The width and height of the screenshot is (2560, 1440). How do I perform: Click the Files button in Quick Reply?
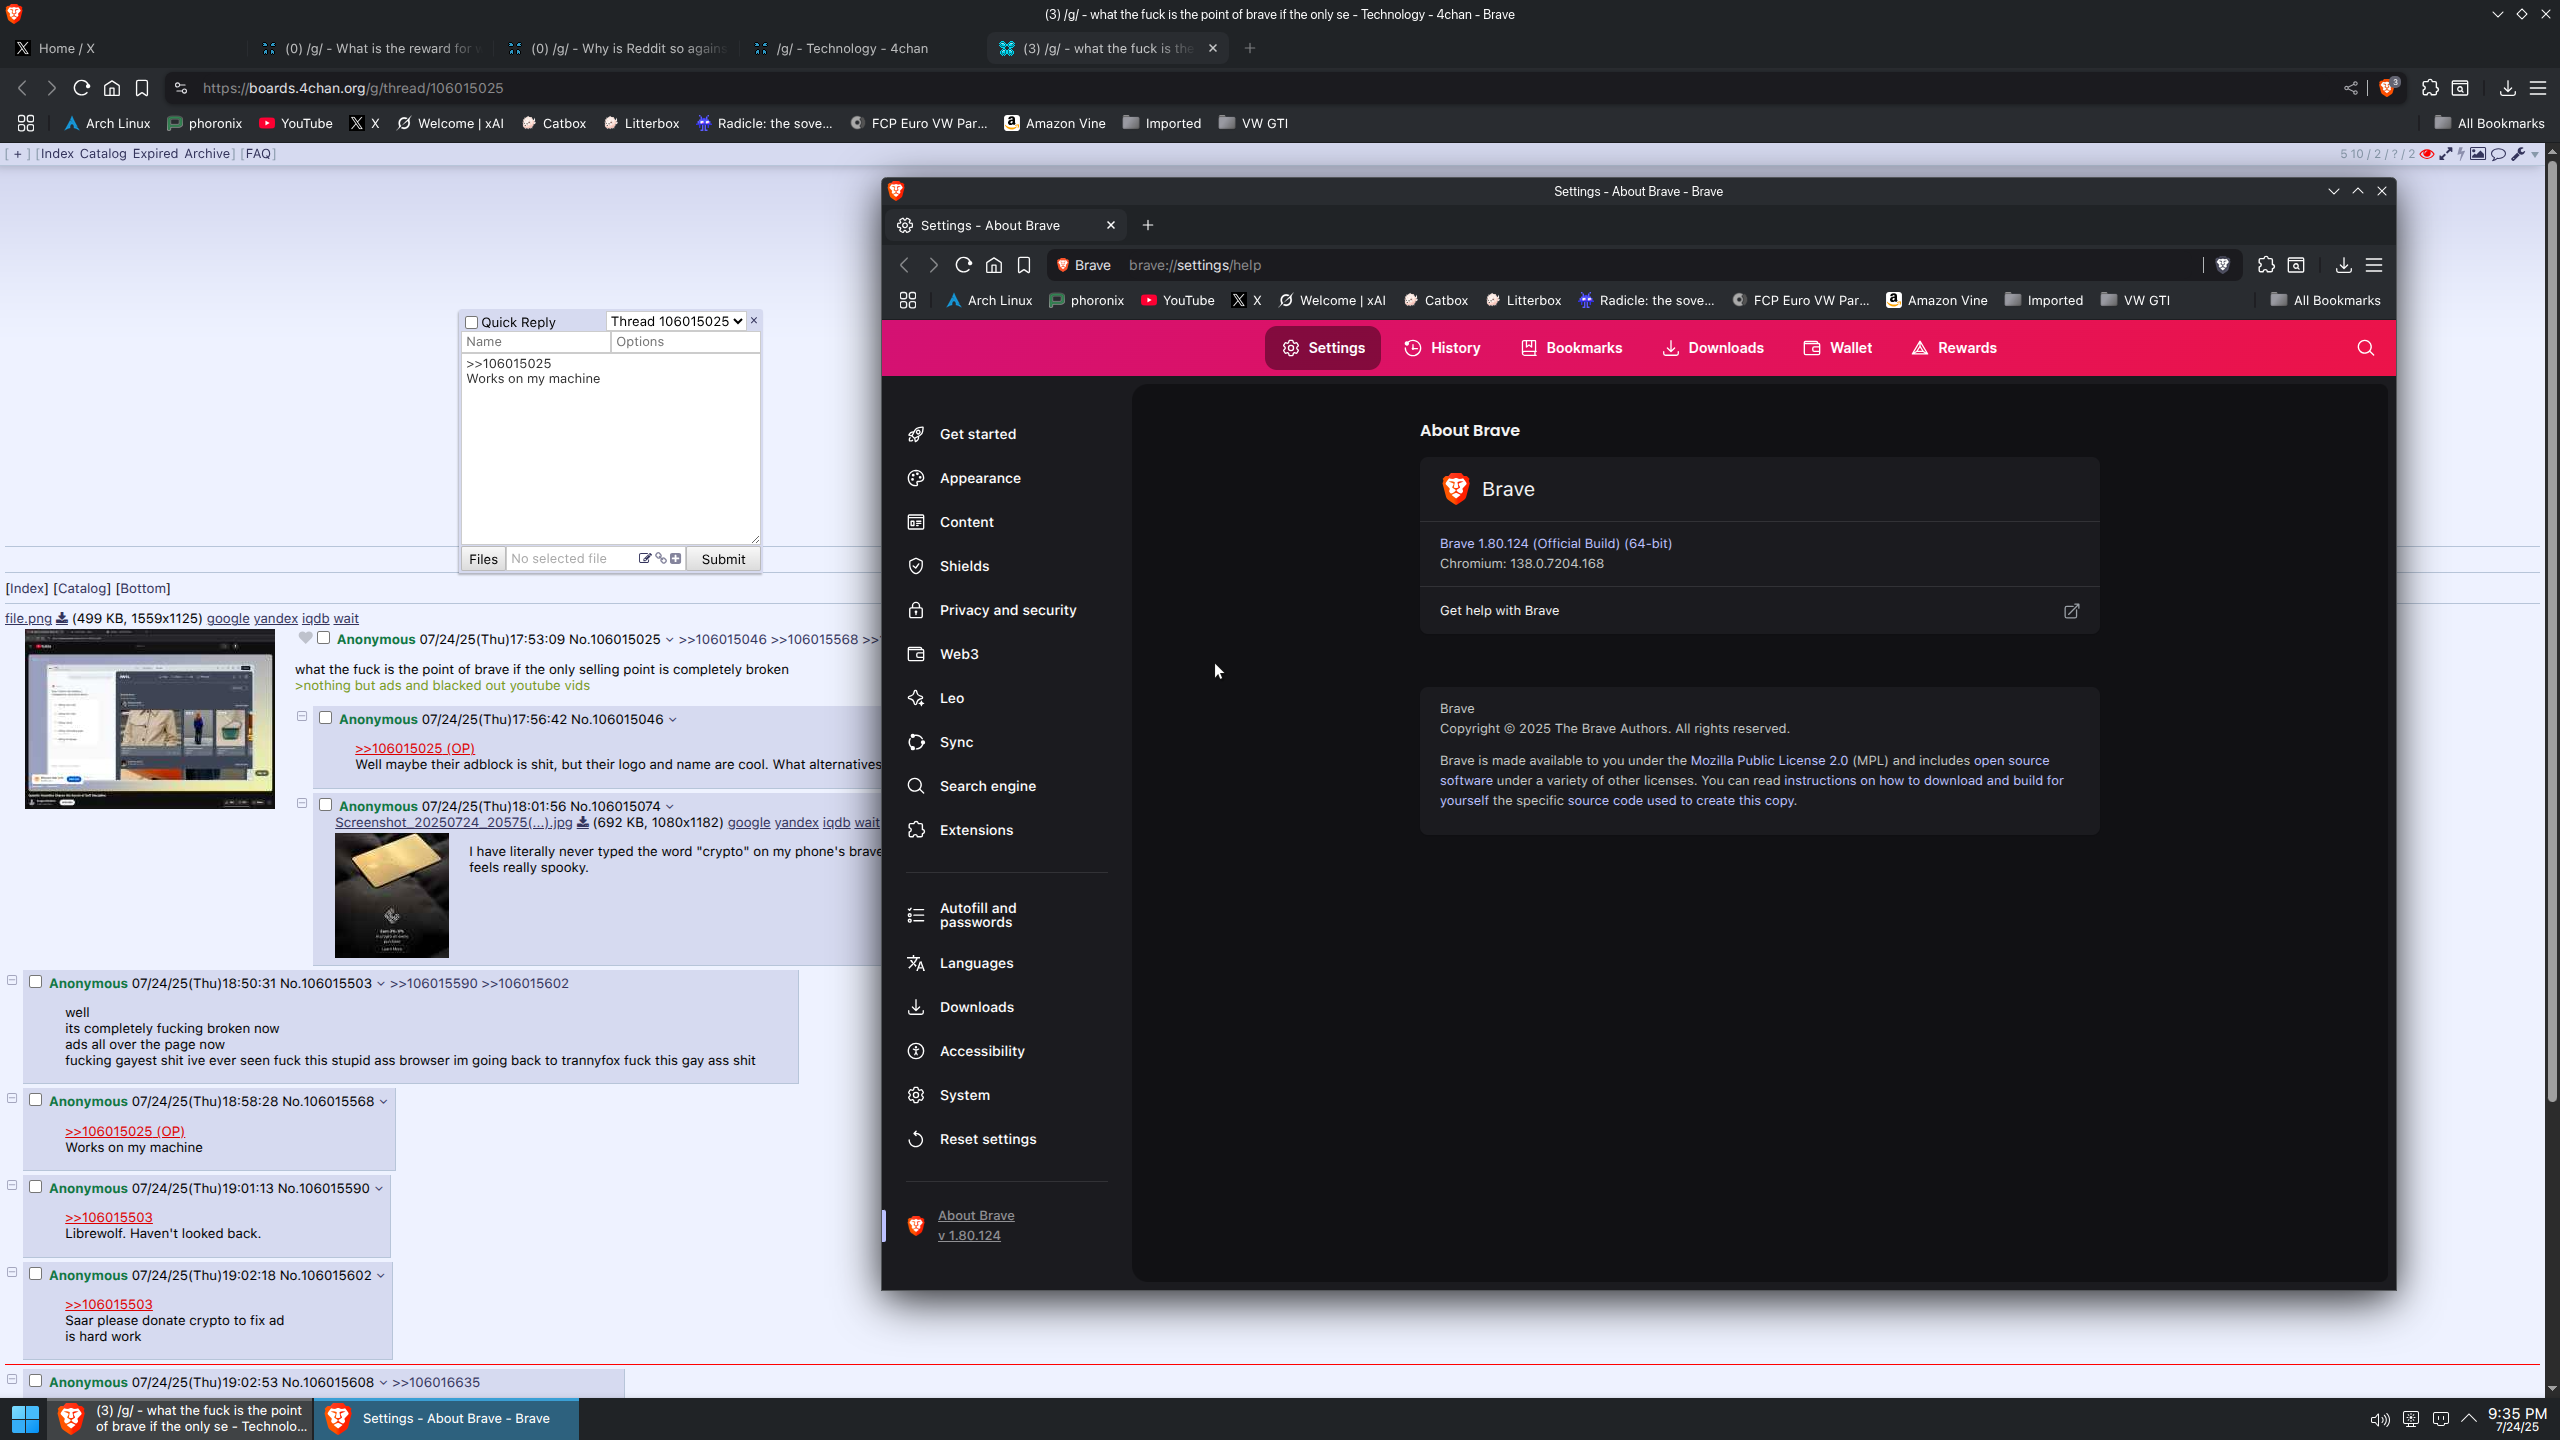pyautogui.click(x=483, y=559)
